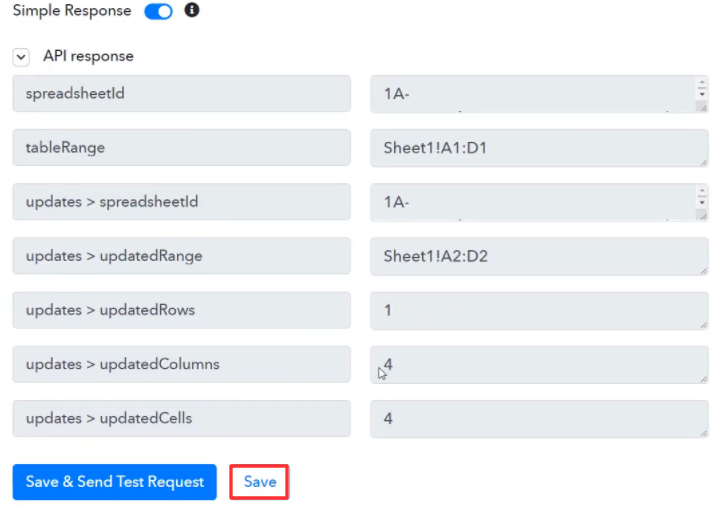
Task: Collapse the API response section
Action: pos(21,57)
